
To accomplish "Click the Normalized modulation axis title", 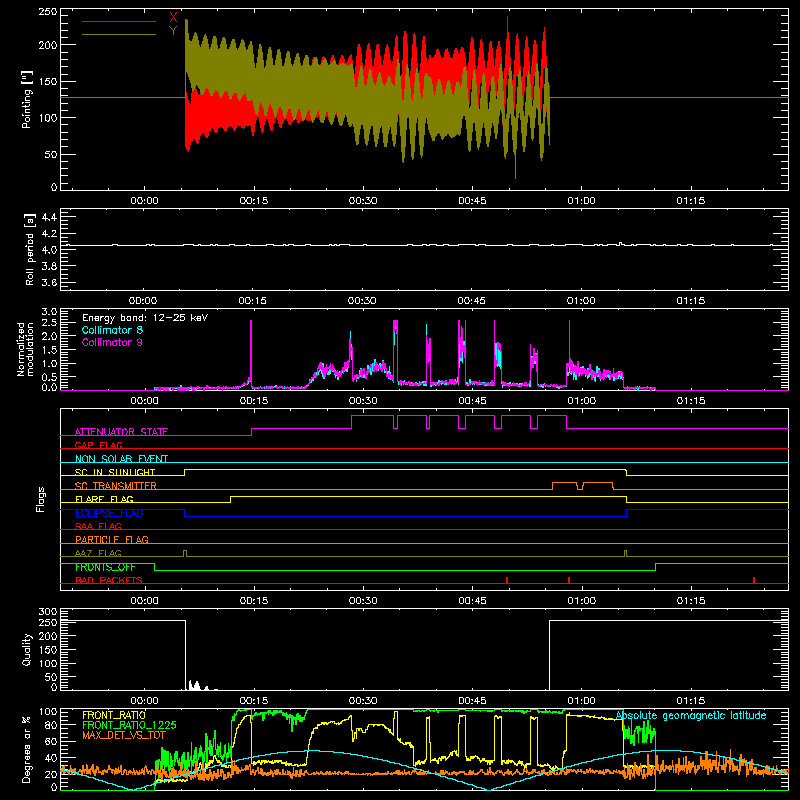I will pos(24,349).
